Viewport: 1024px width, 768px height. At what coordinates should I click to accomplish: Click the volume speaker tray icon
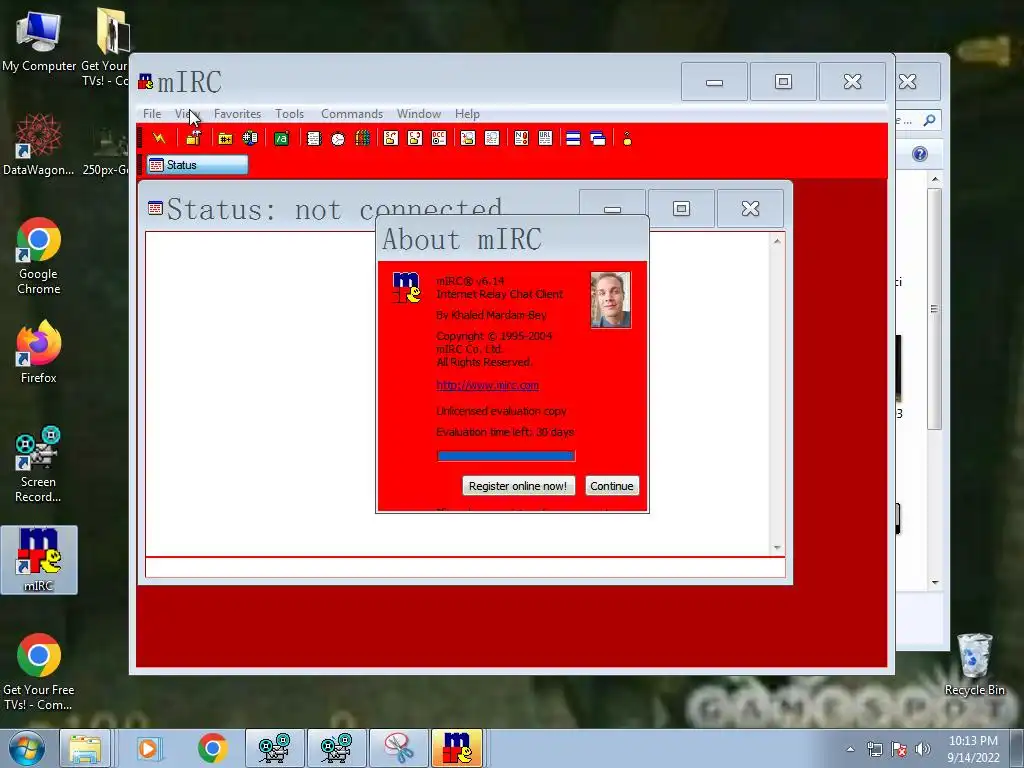pyautogui.click(x=923, y=749)
